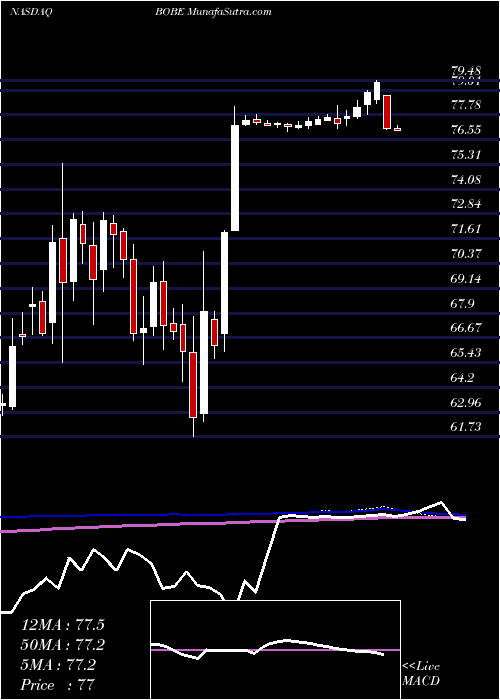Click the 76.55 price axis label
This screenshot has width=500, height=700.
pos(466,130)
